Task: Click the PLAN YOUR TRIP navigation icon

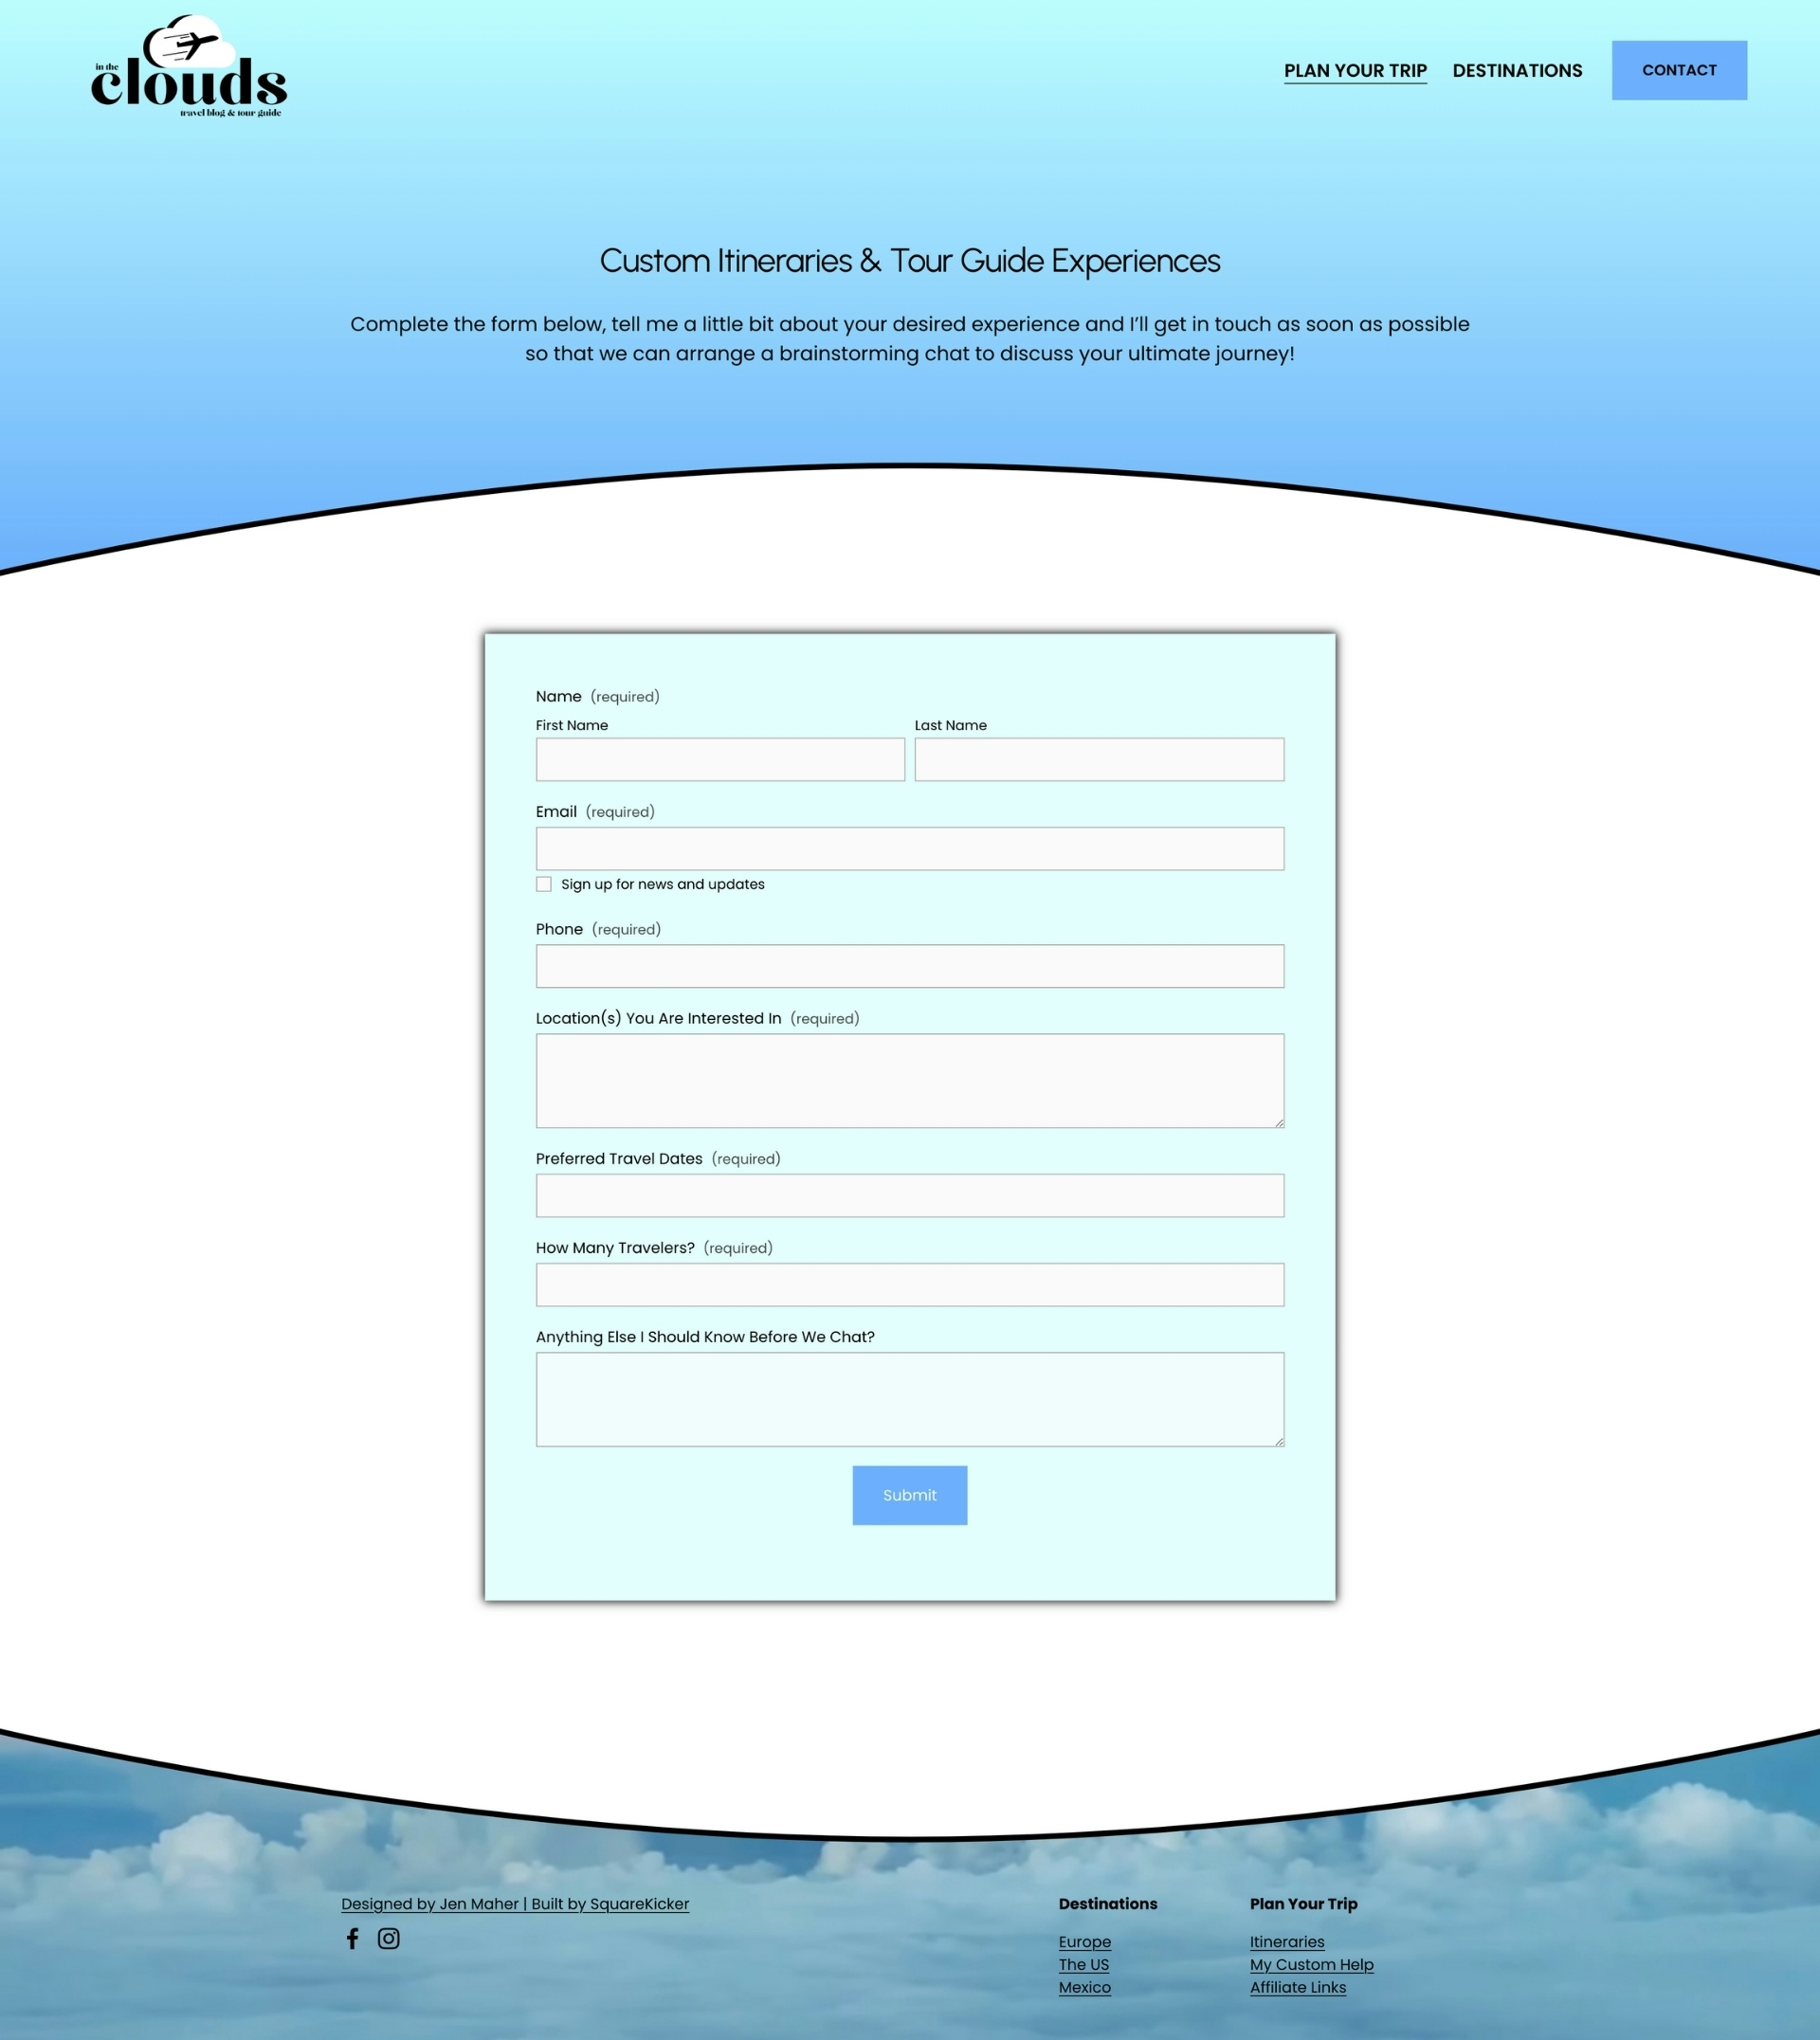Action: [x=1355, y=68]
